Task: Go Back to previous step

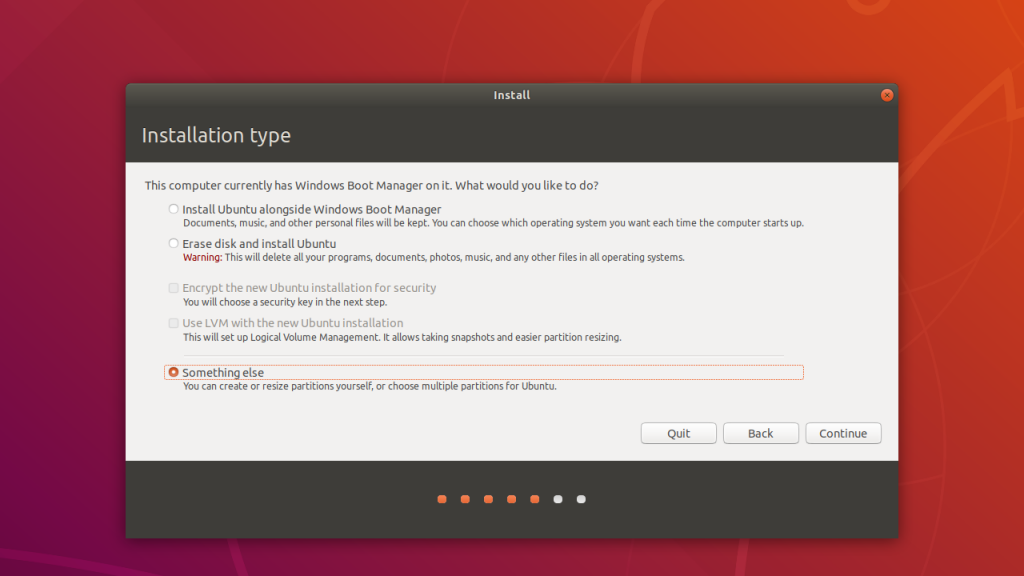Action: [x=761, y=433]
